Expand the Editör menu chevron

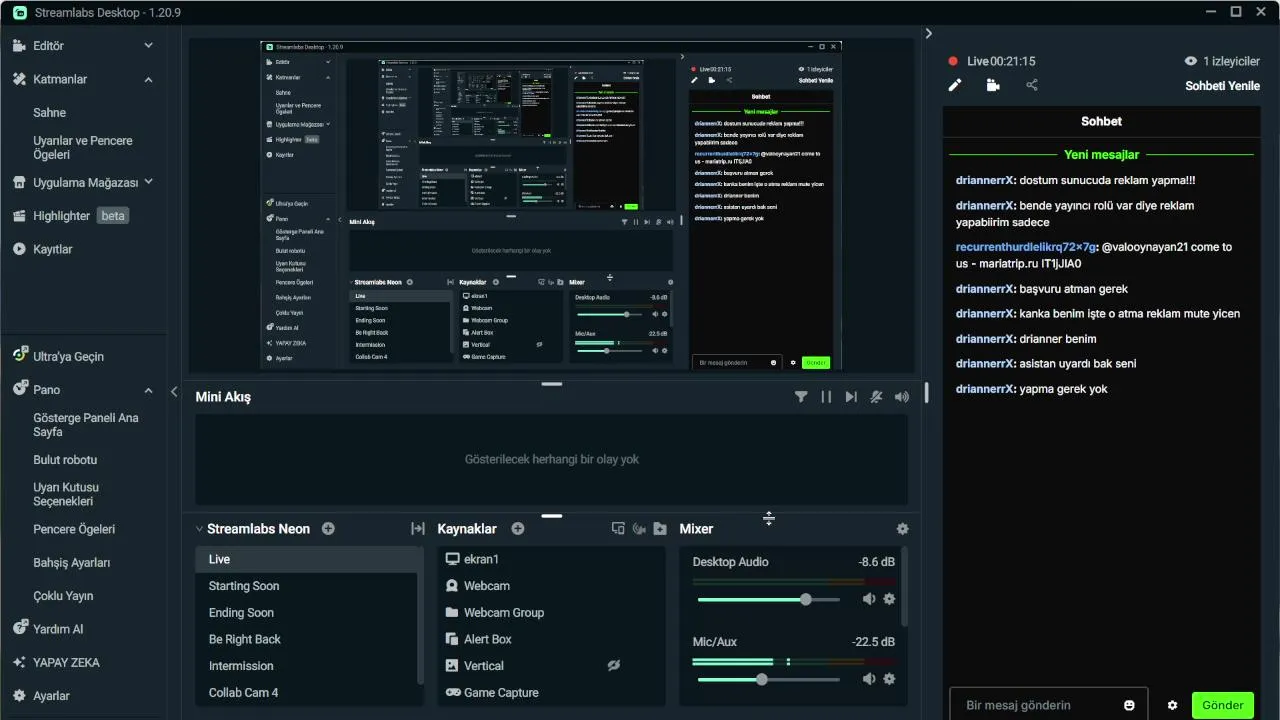148,45
